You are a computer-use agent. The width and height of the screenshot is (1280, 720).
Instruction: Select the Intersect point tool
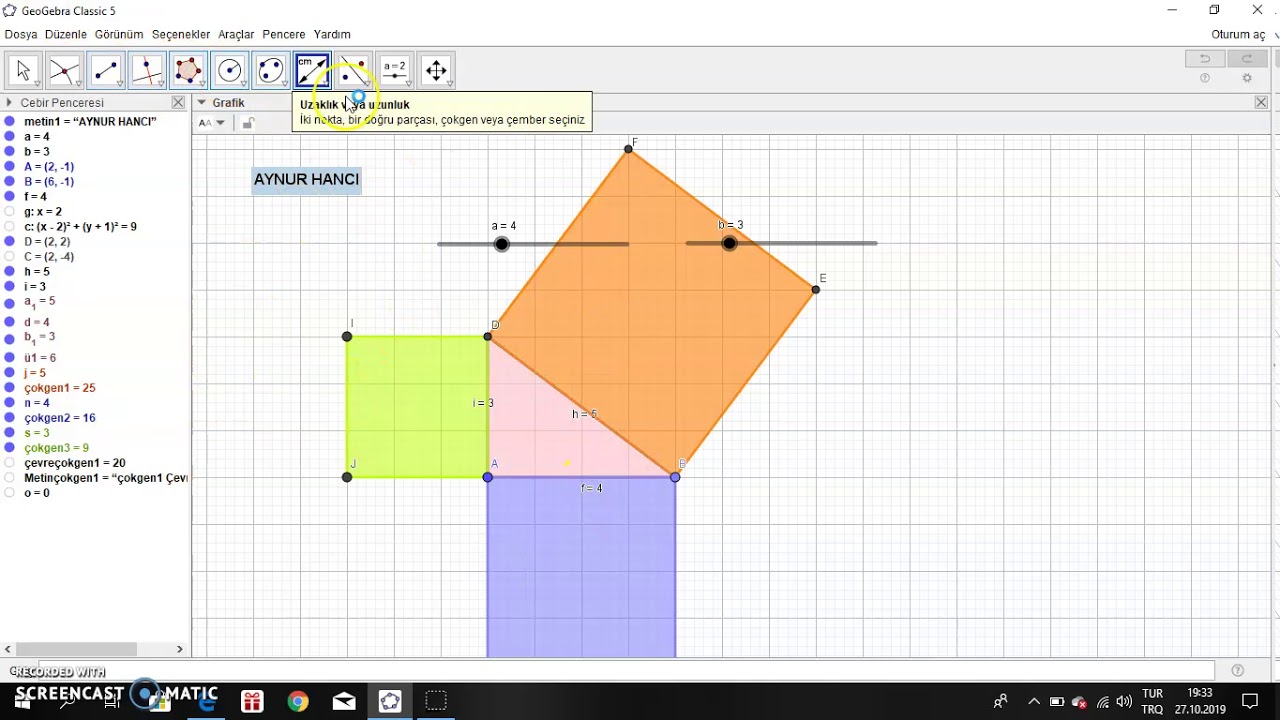click(x=64, y=70)
